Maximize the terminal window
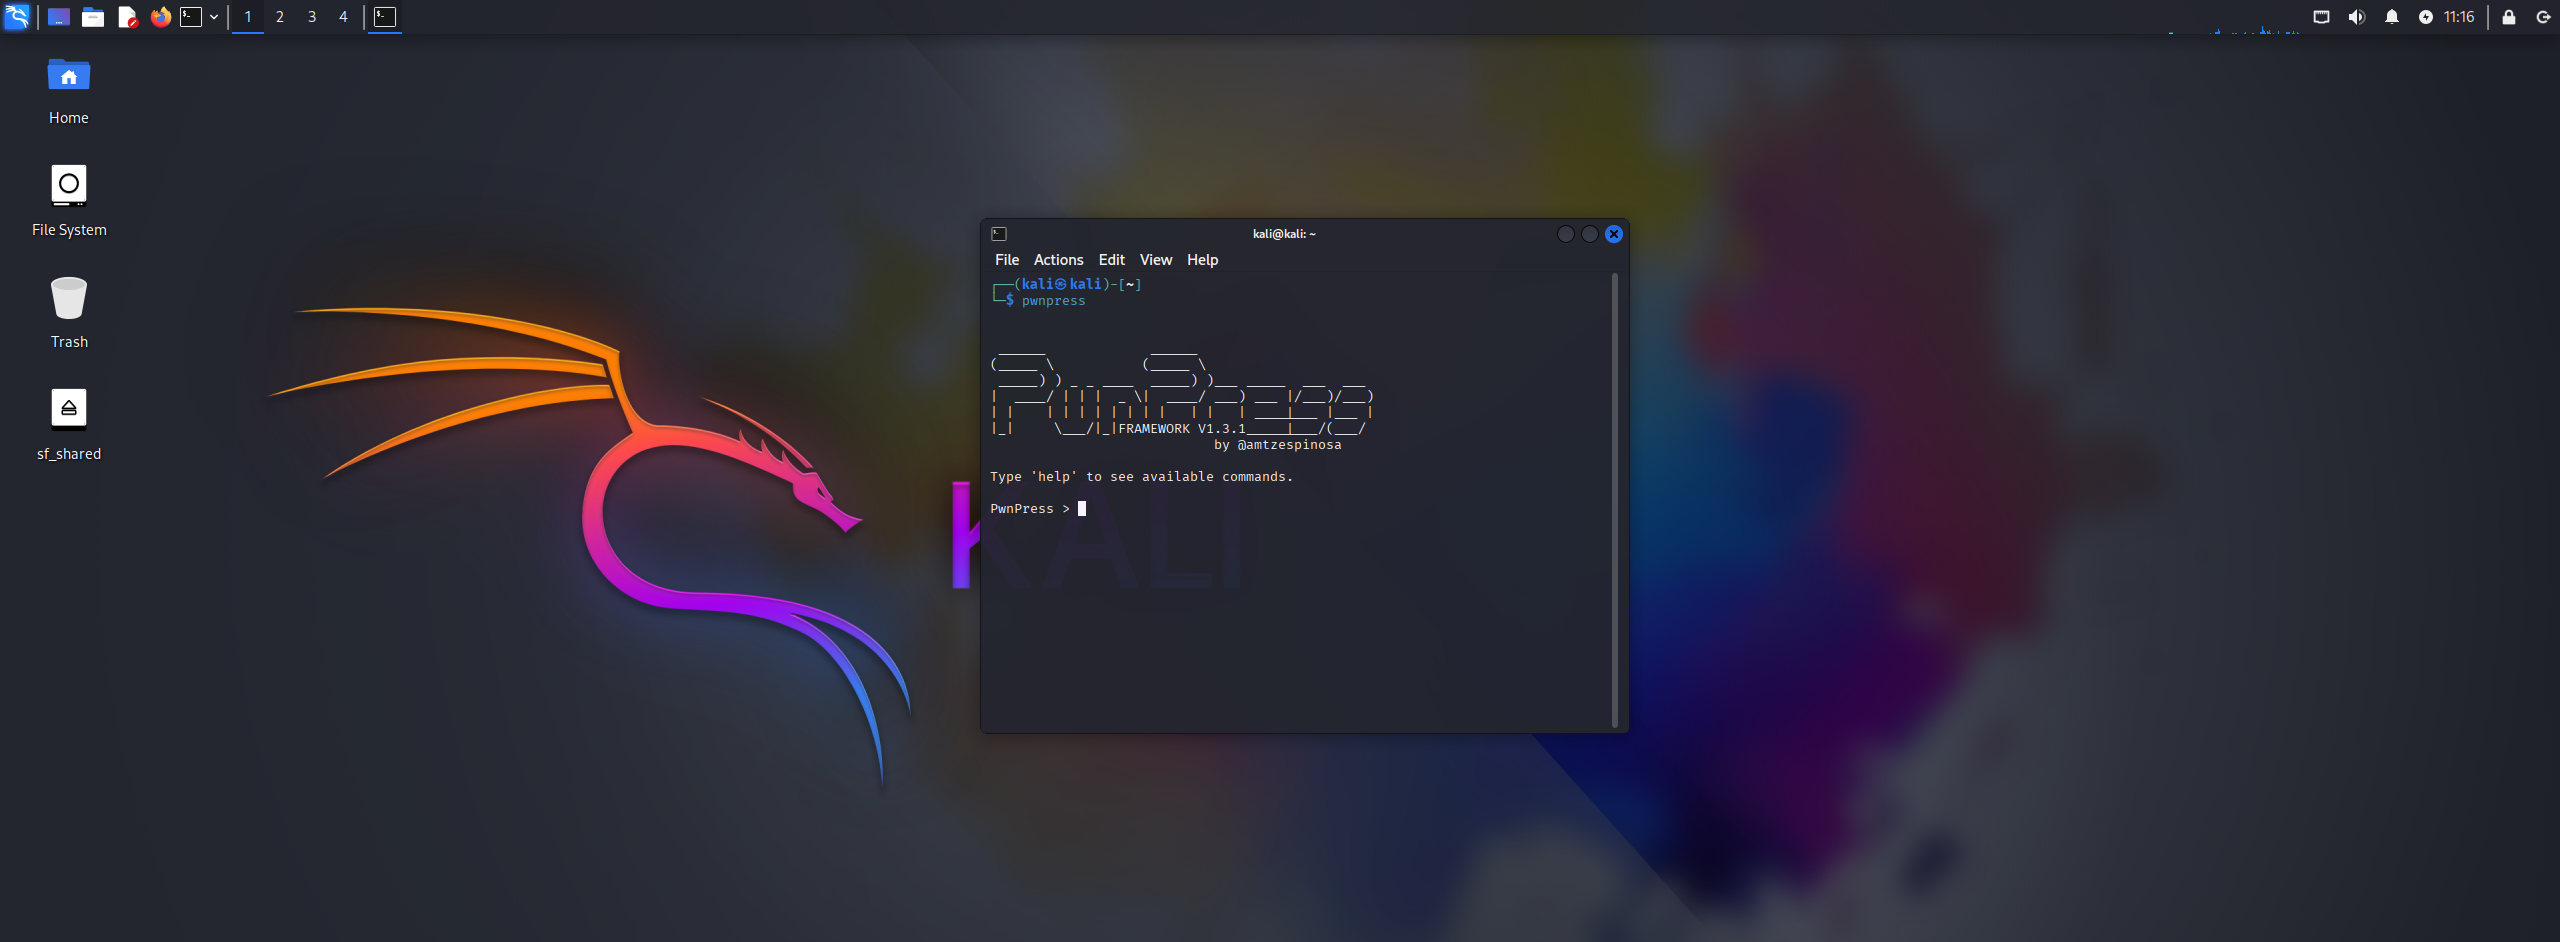Image resolution: width=2560 pixels, height=942 pixels. coord(1590,234)
